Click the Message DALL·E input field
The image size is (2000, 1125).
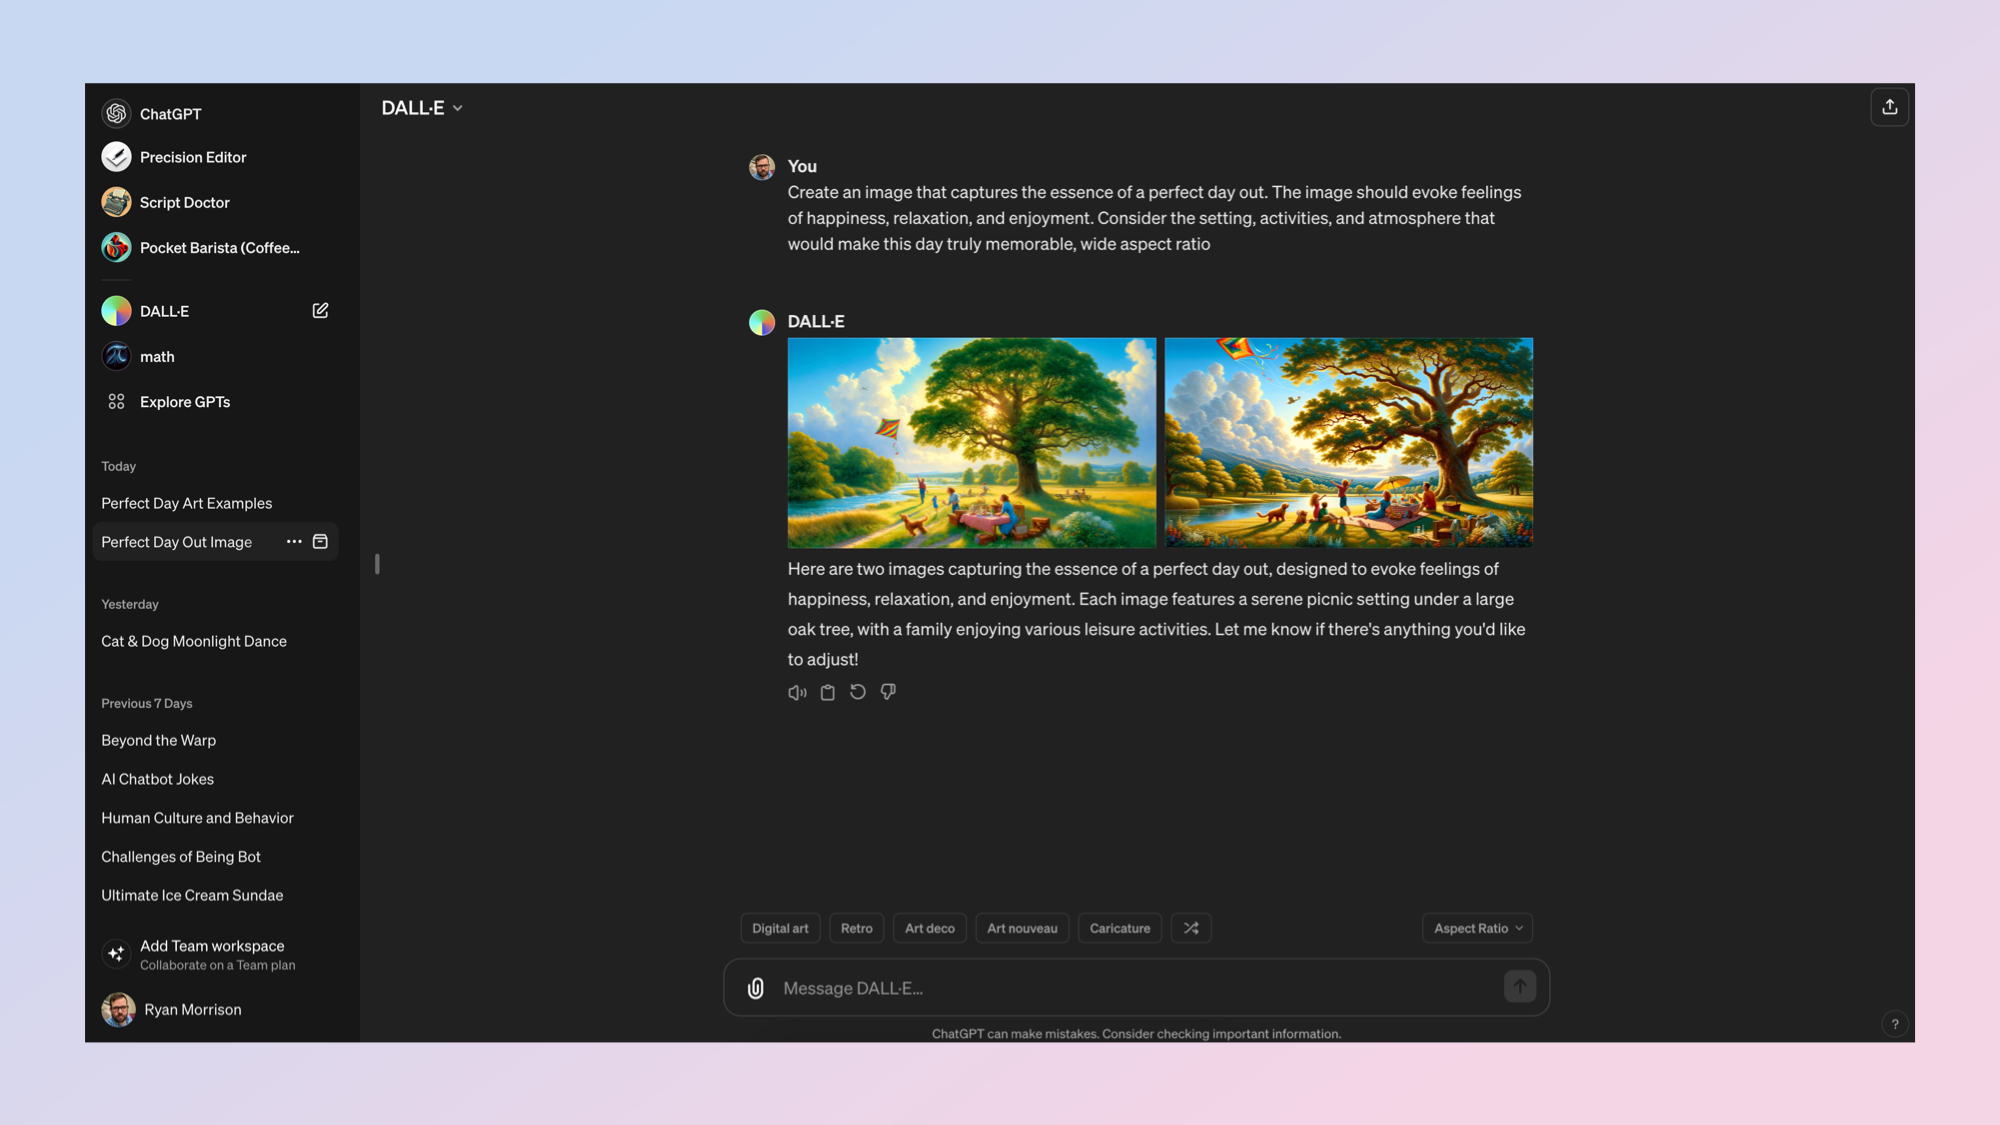click(1130, 988)
